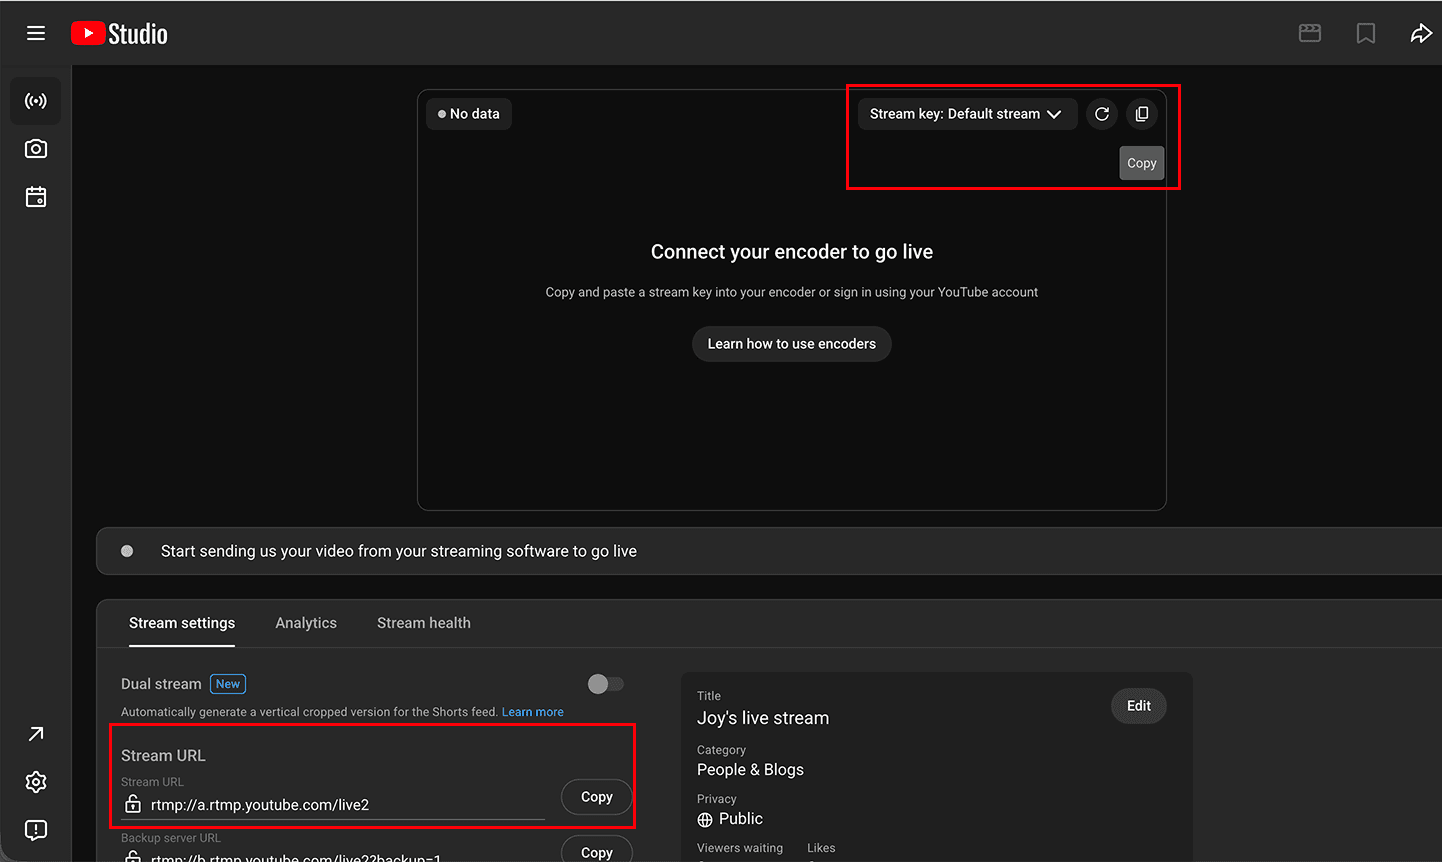Click the Stream URL text field
The width and height of the screenshot is (1442, 862).
click(x=340, y=805)
